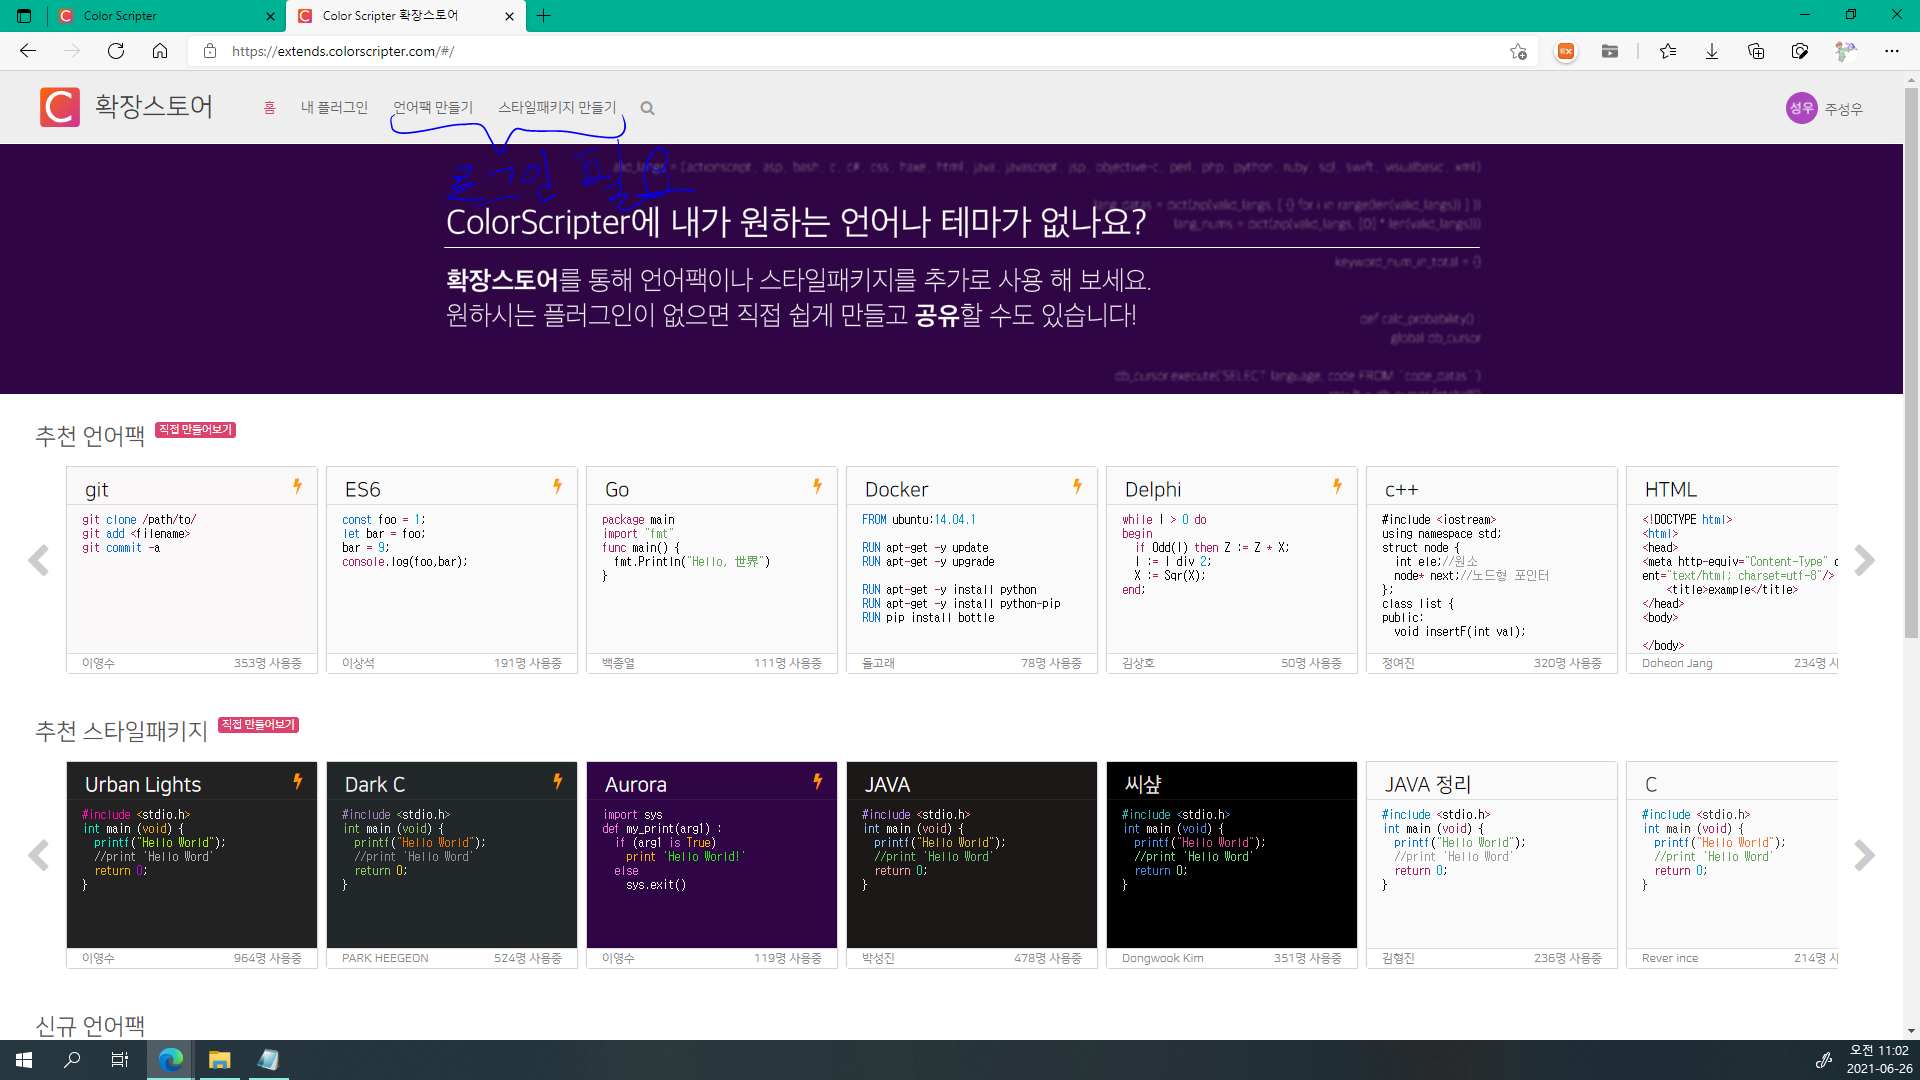
Task: Click the lightning bolt icon on git card
Action: (297, 486)
